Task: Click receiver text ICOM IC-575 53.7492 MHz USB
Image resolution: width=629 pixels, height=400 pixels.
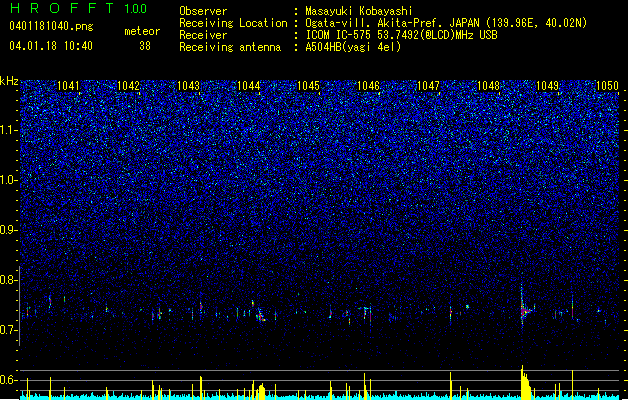Action: [402, 35]
